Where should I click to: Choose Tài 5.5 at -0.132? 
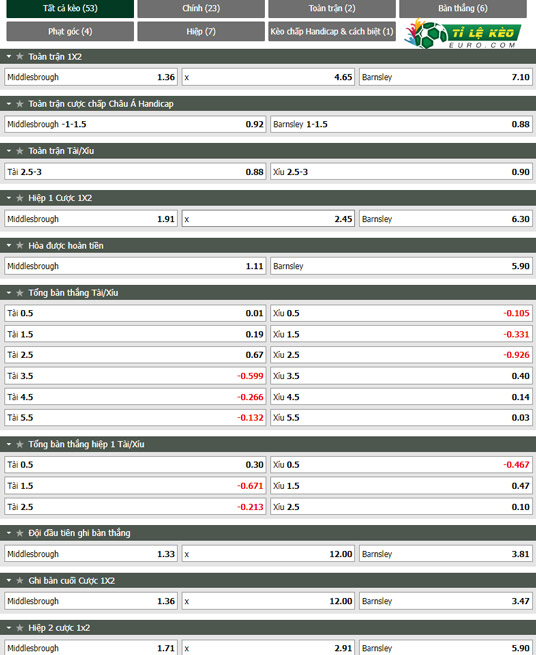[135, 418]
